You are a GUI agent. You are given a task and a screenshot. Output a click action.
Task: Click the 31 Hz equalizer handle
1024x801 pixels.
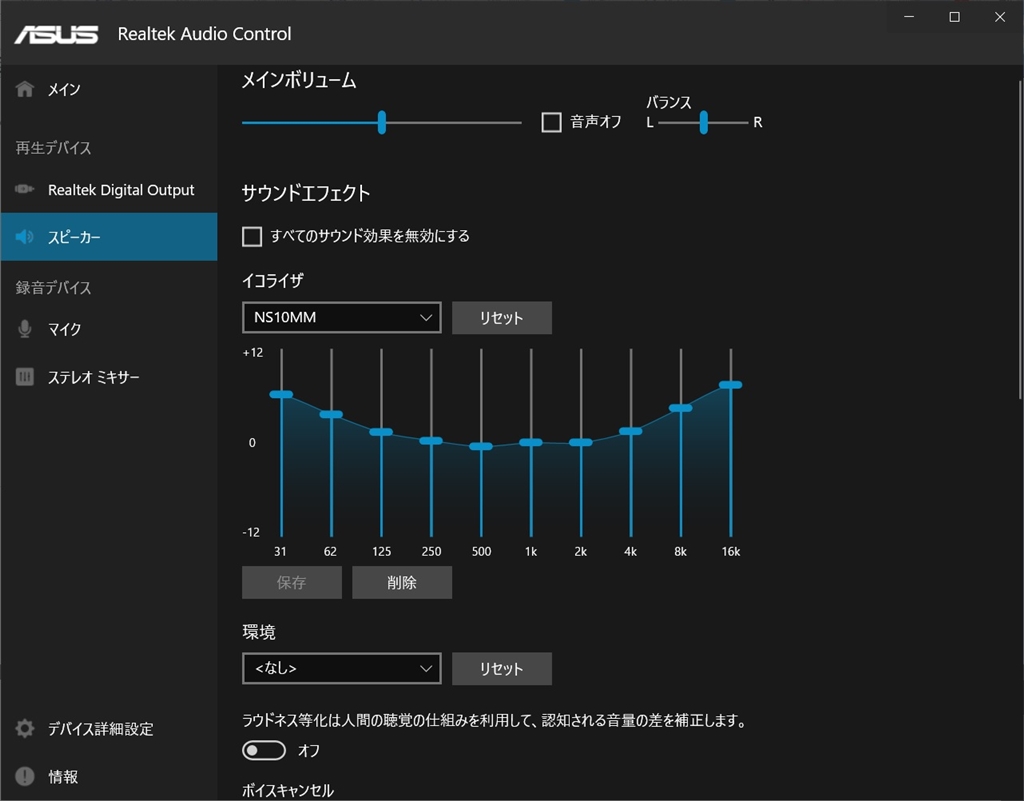click(x=281, y=394)
